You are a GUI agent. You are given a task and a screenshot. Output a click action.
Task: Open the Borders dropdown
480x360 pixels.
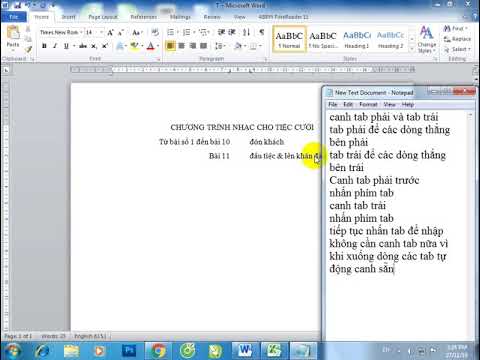(x=260, y=46)
